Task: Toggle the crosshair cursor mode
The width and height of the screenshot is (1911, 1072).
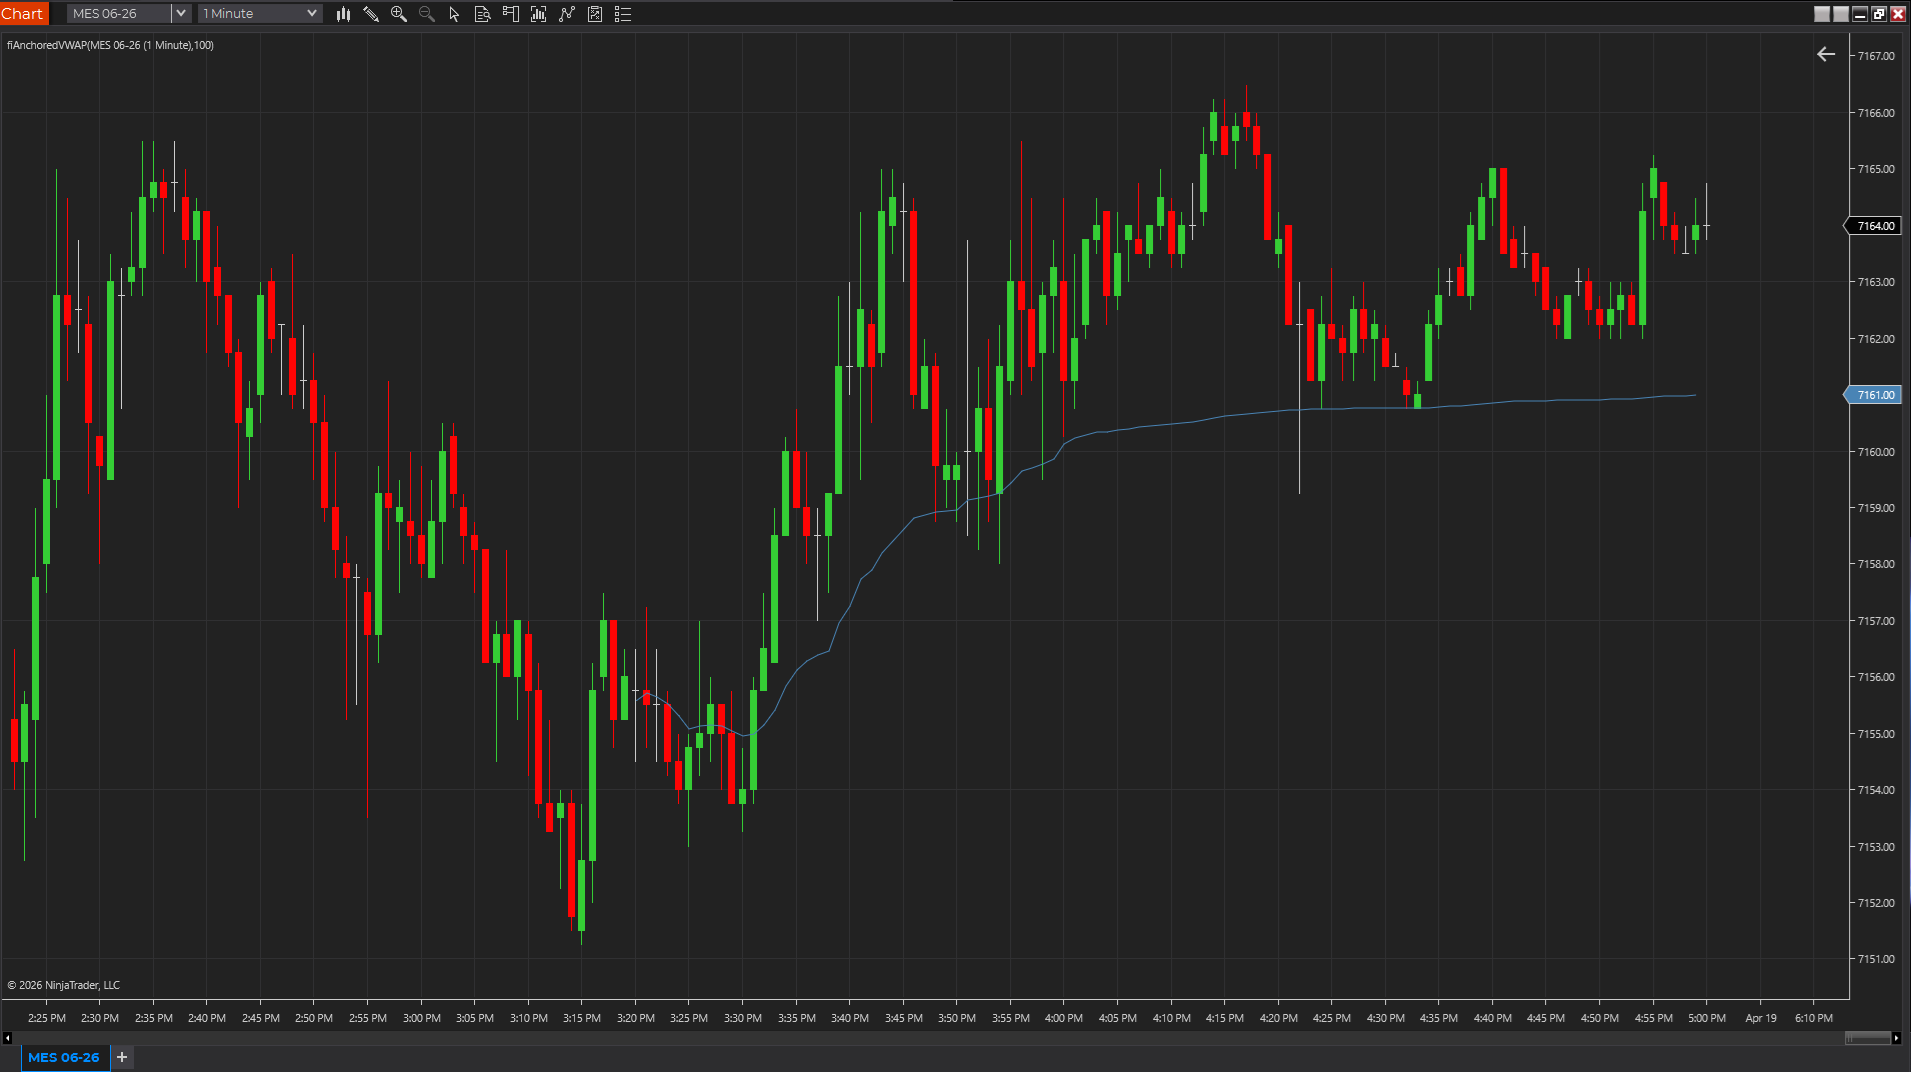Action: (566, 14)
